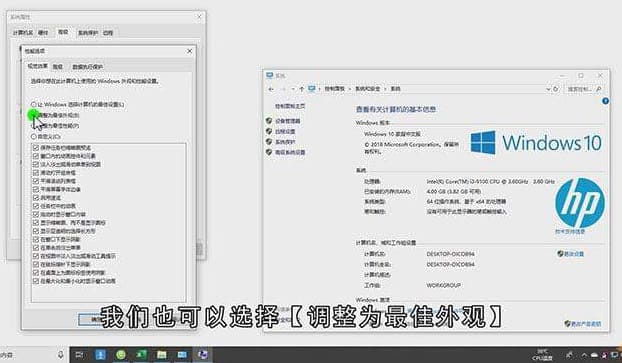The image size is (622, 363).
Task: Go back in the System window
Action: pyautogui.click(x=271, y=89)
